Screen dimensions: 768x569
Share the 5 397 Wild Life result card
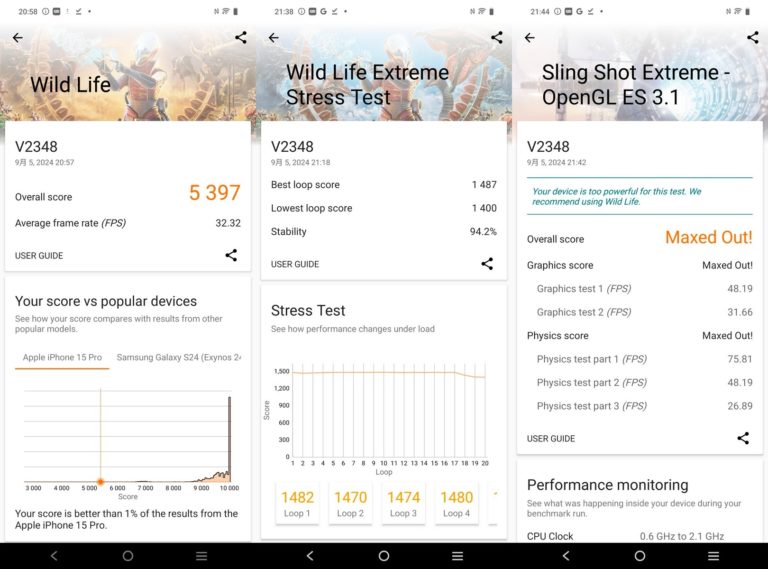pos(231,255)
